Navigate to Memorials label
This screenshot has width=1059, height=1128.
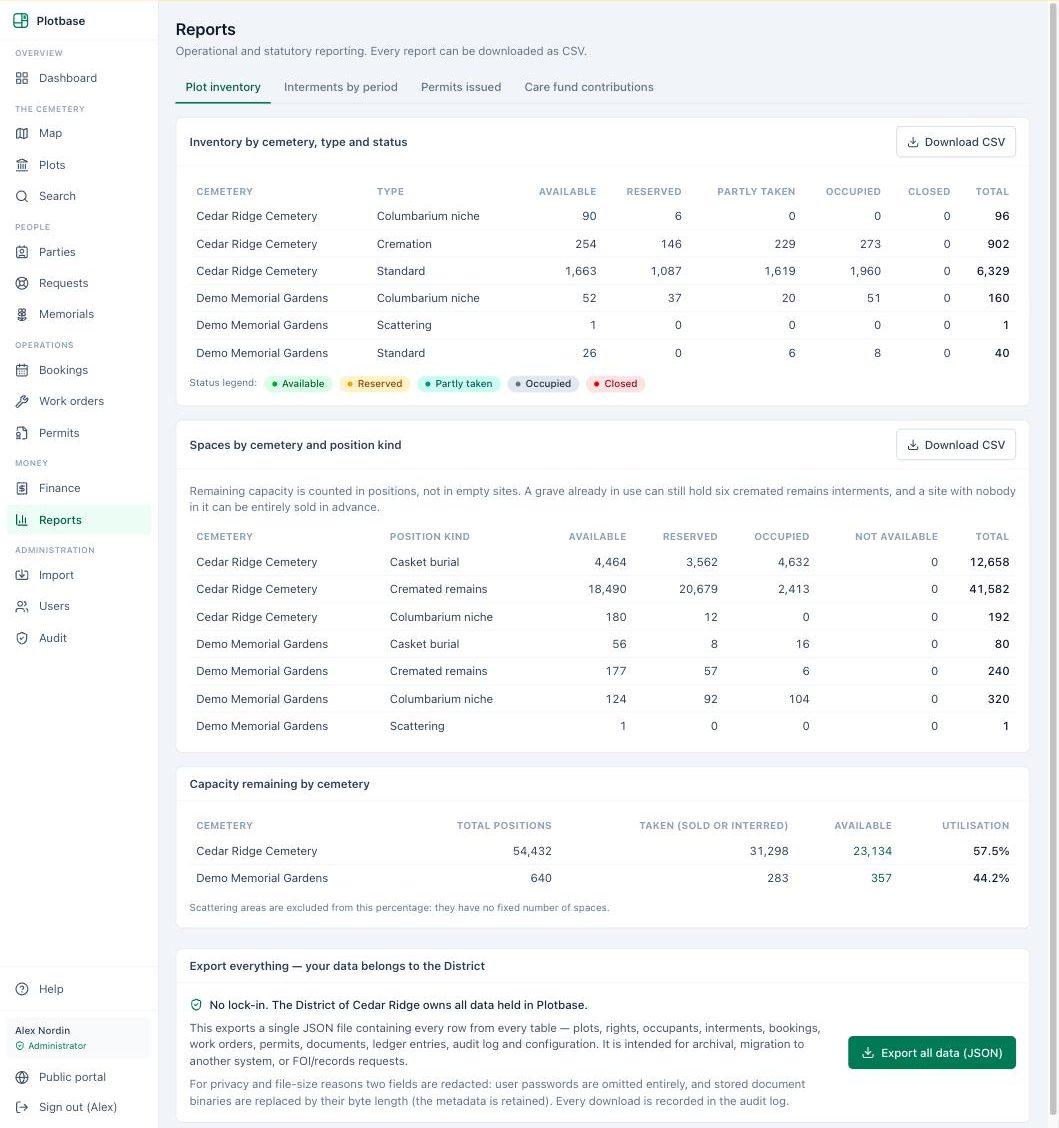66,314
